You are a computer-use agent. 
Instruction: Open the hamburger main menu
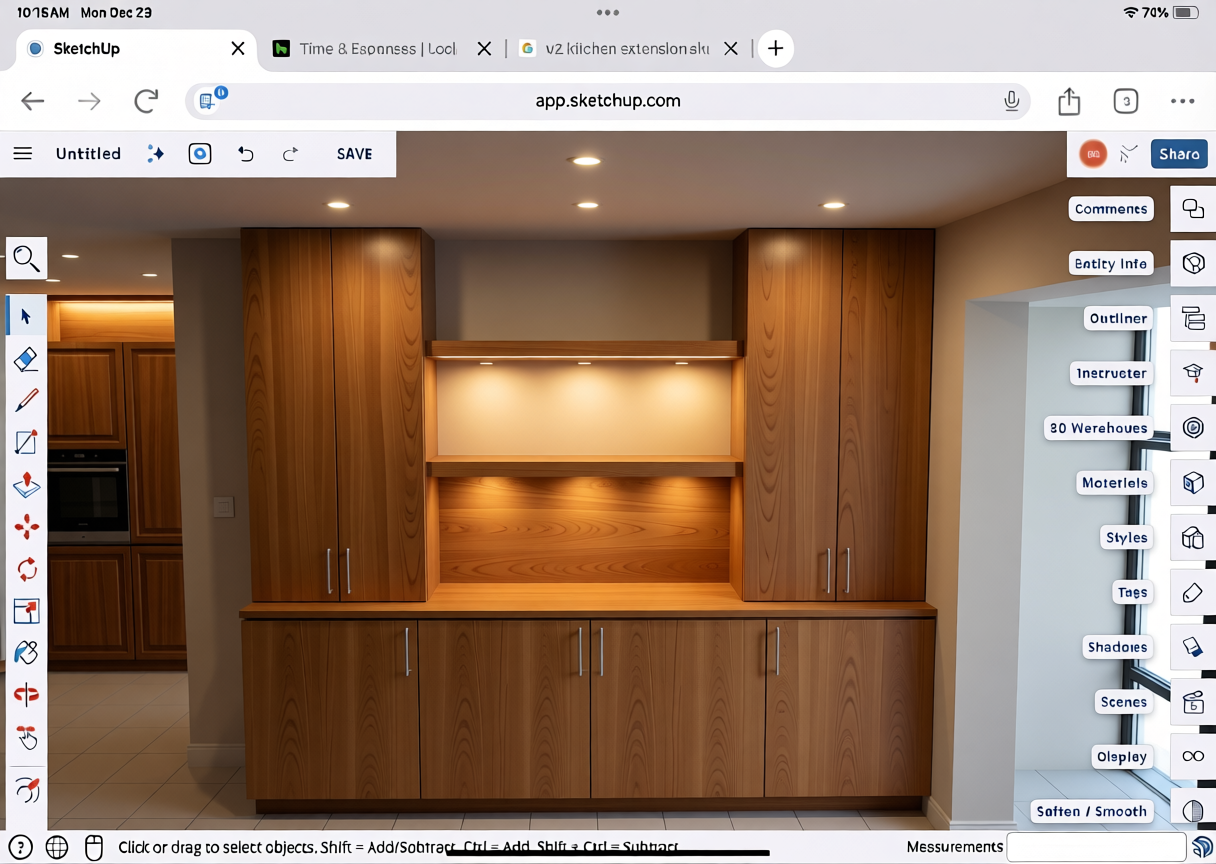tap(22, 154)
